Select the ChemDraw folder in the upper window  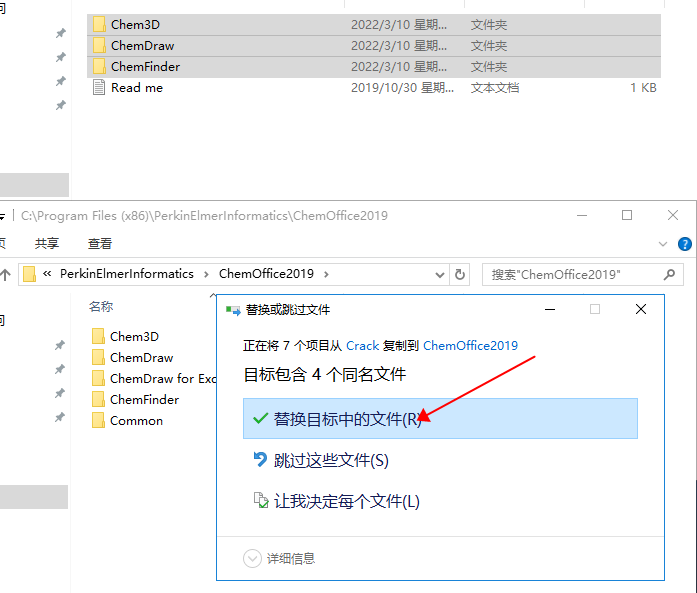(374, 46)
